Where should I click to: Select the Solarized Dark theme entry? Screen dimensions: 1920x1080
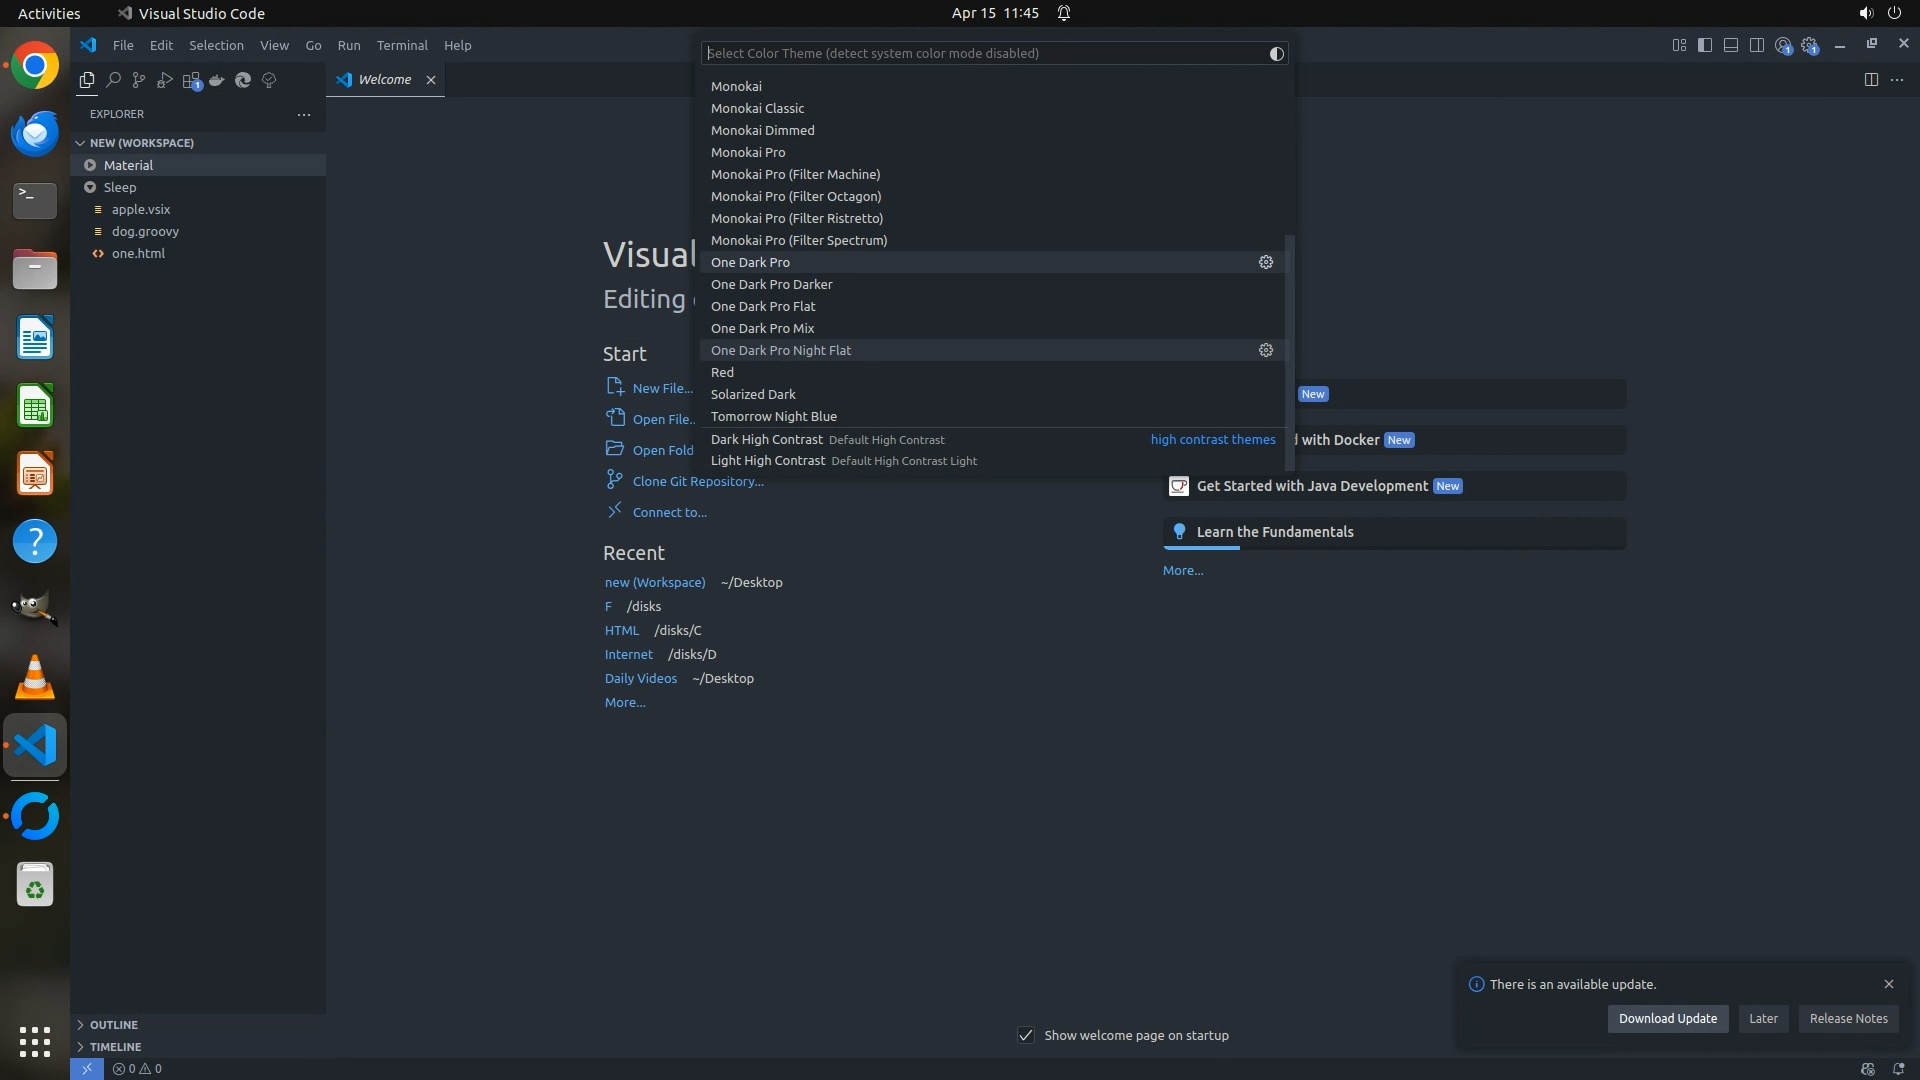click(x=753, y=394)
